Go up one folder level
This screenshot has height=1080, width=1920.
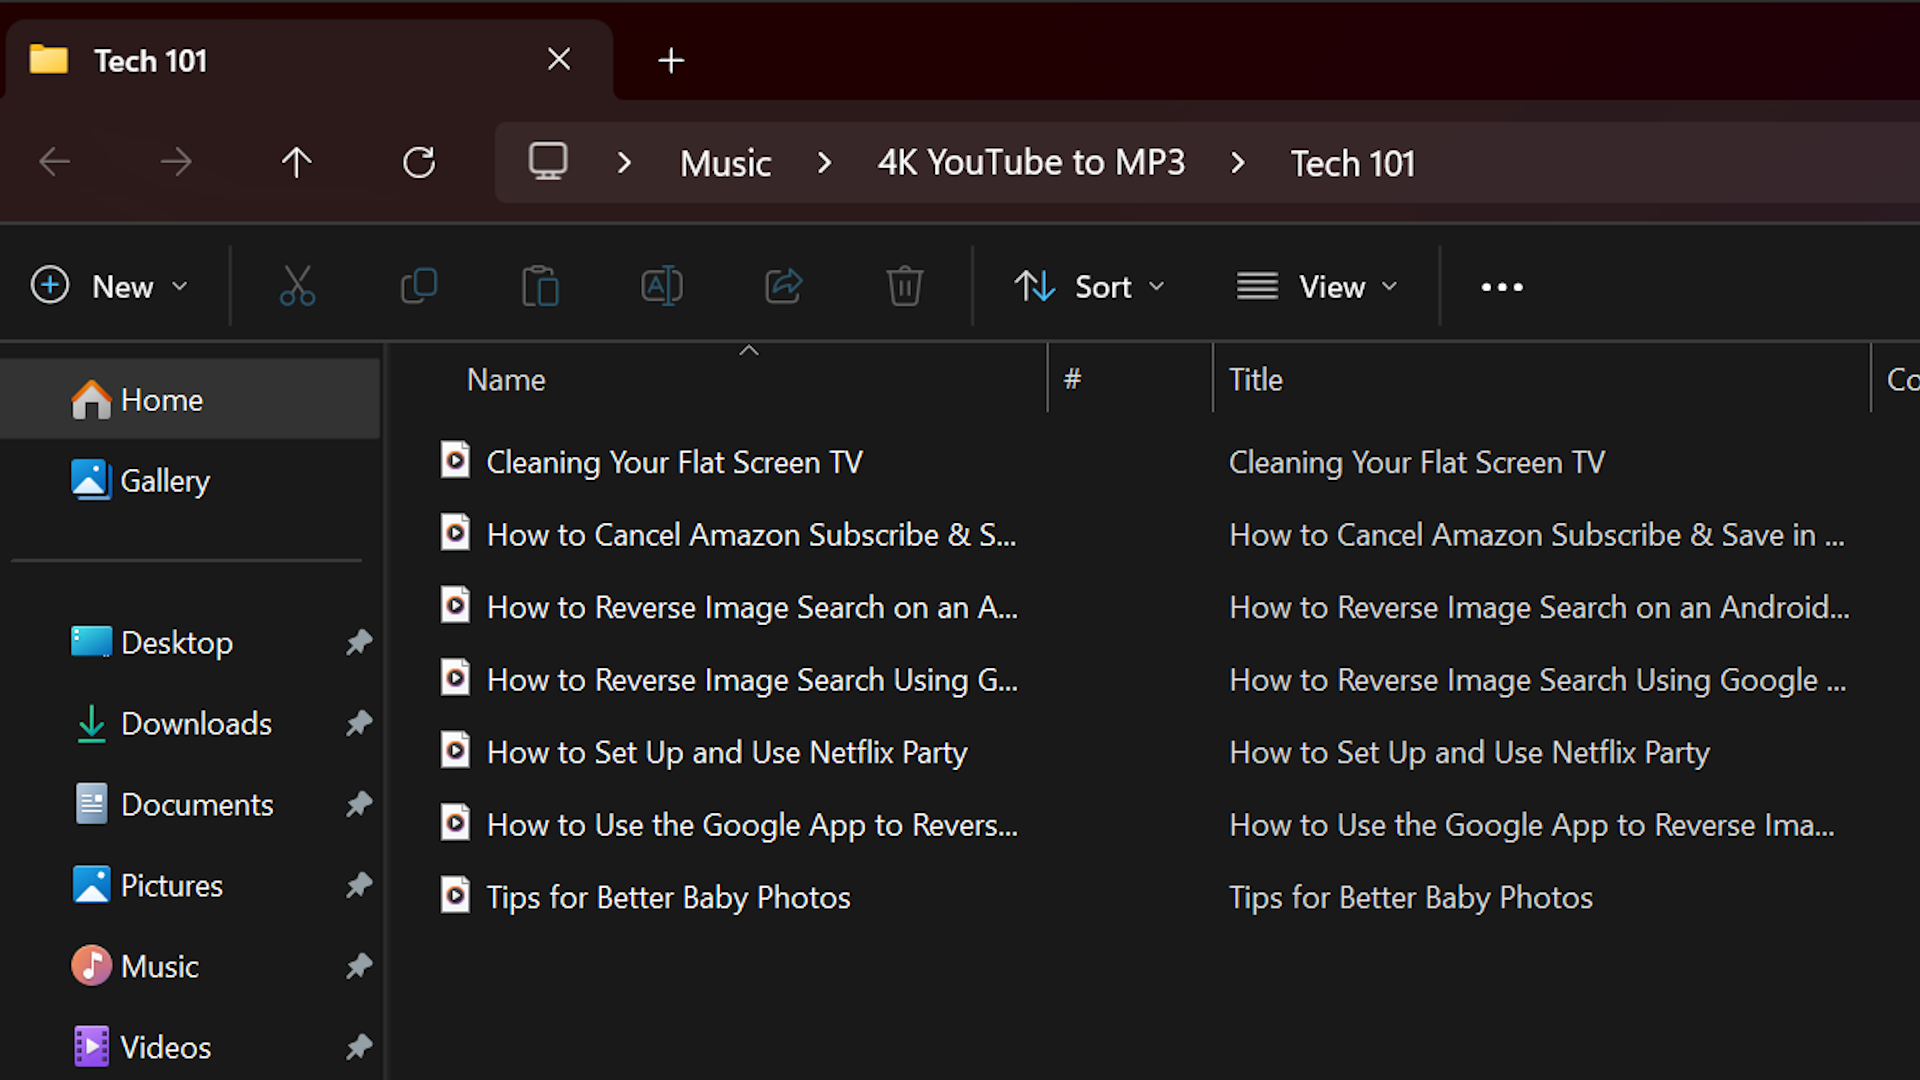(296, 162)
